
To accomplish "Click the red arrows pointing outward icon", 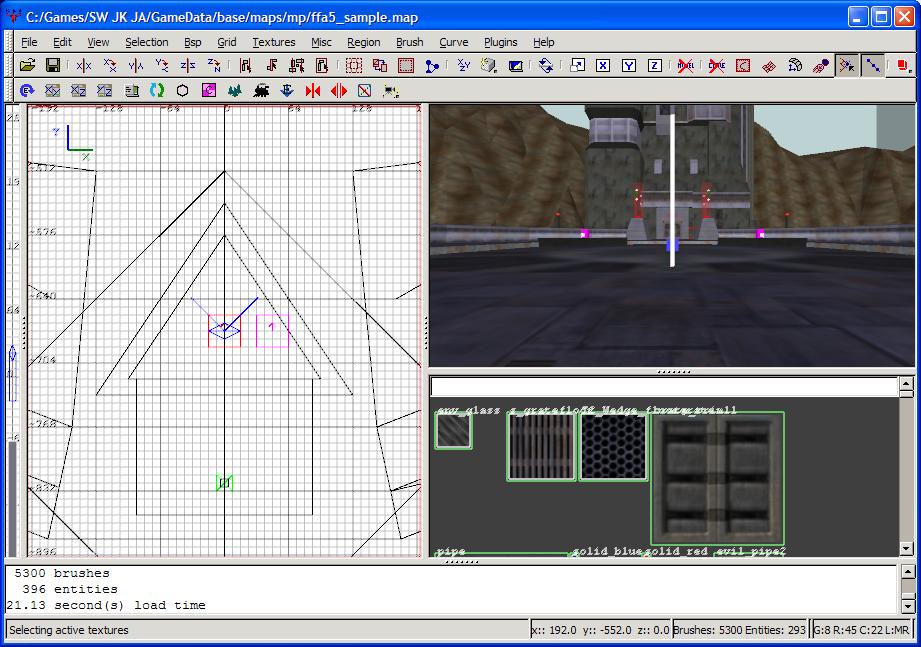I will [339, 90].
